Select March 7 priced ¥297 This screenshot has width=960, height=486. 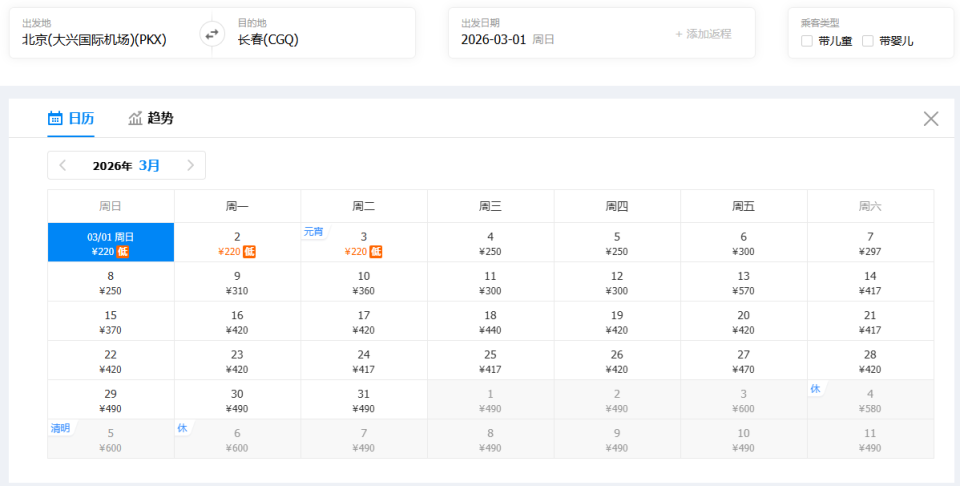pyautogui.click(x=870, y=243)
